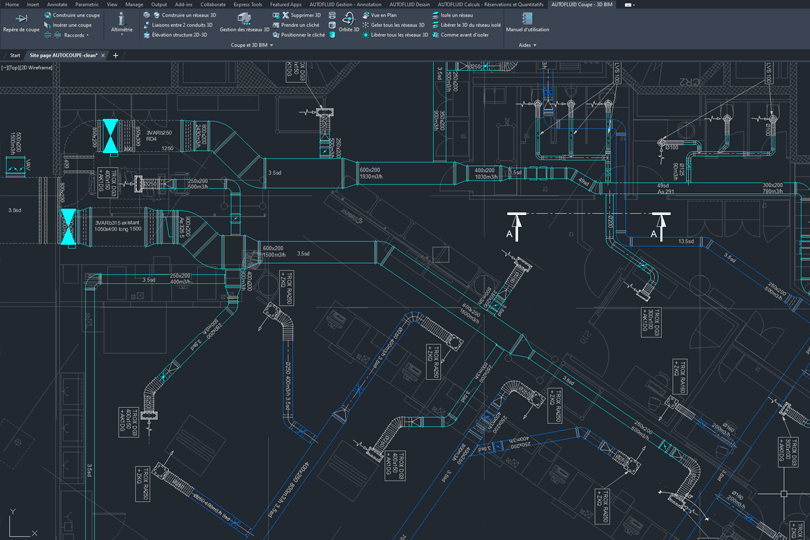Viewport: 810px width, 540px height.
Task: Open Gestion des réseaux 3D
Action: coord(244,20)
